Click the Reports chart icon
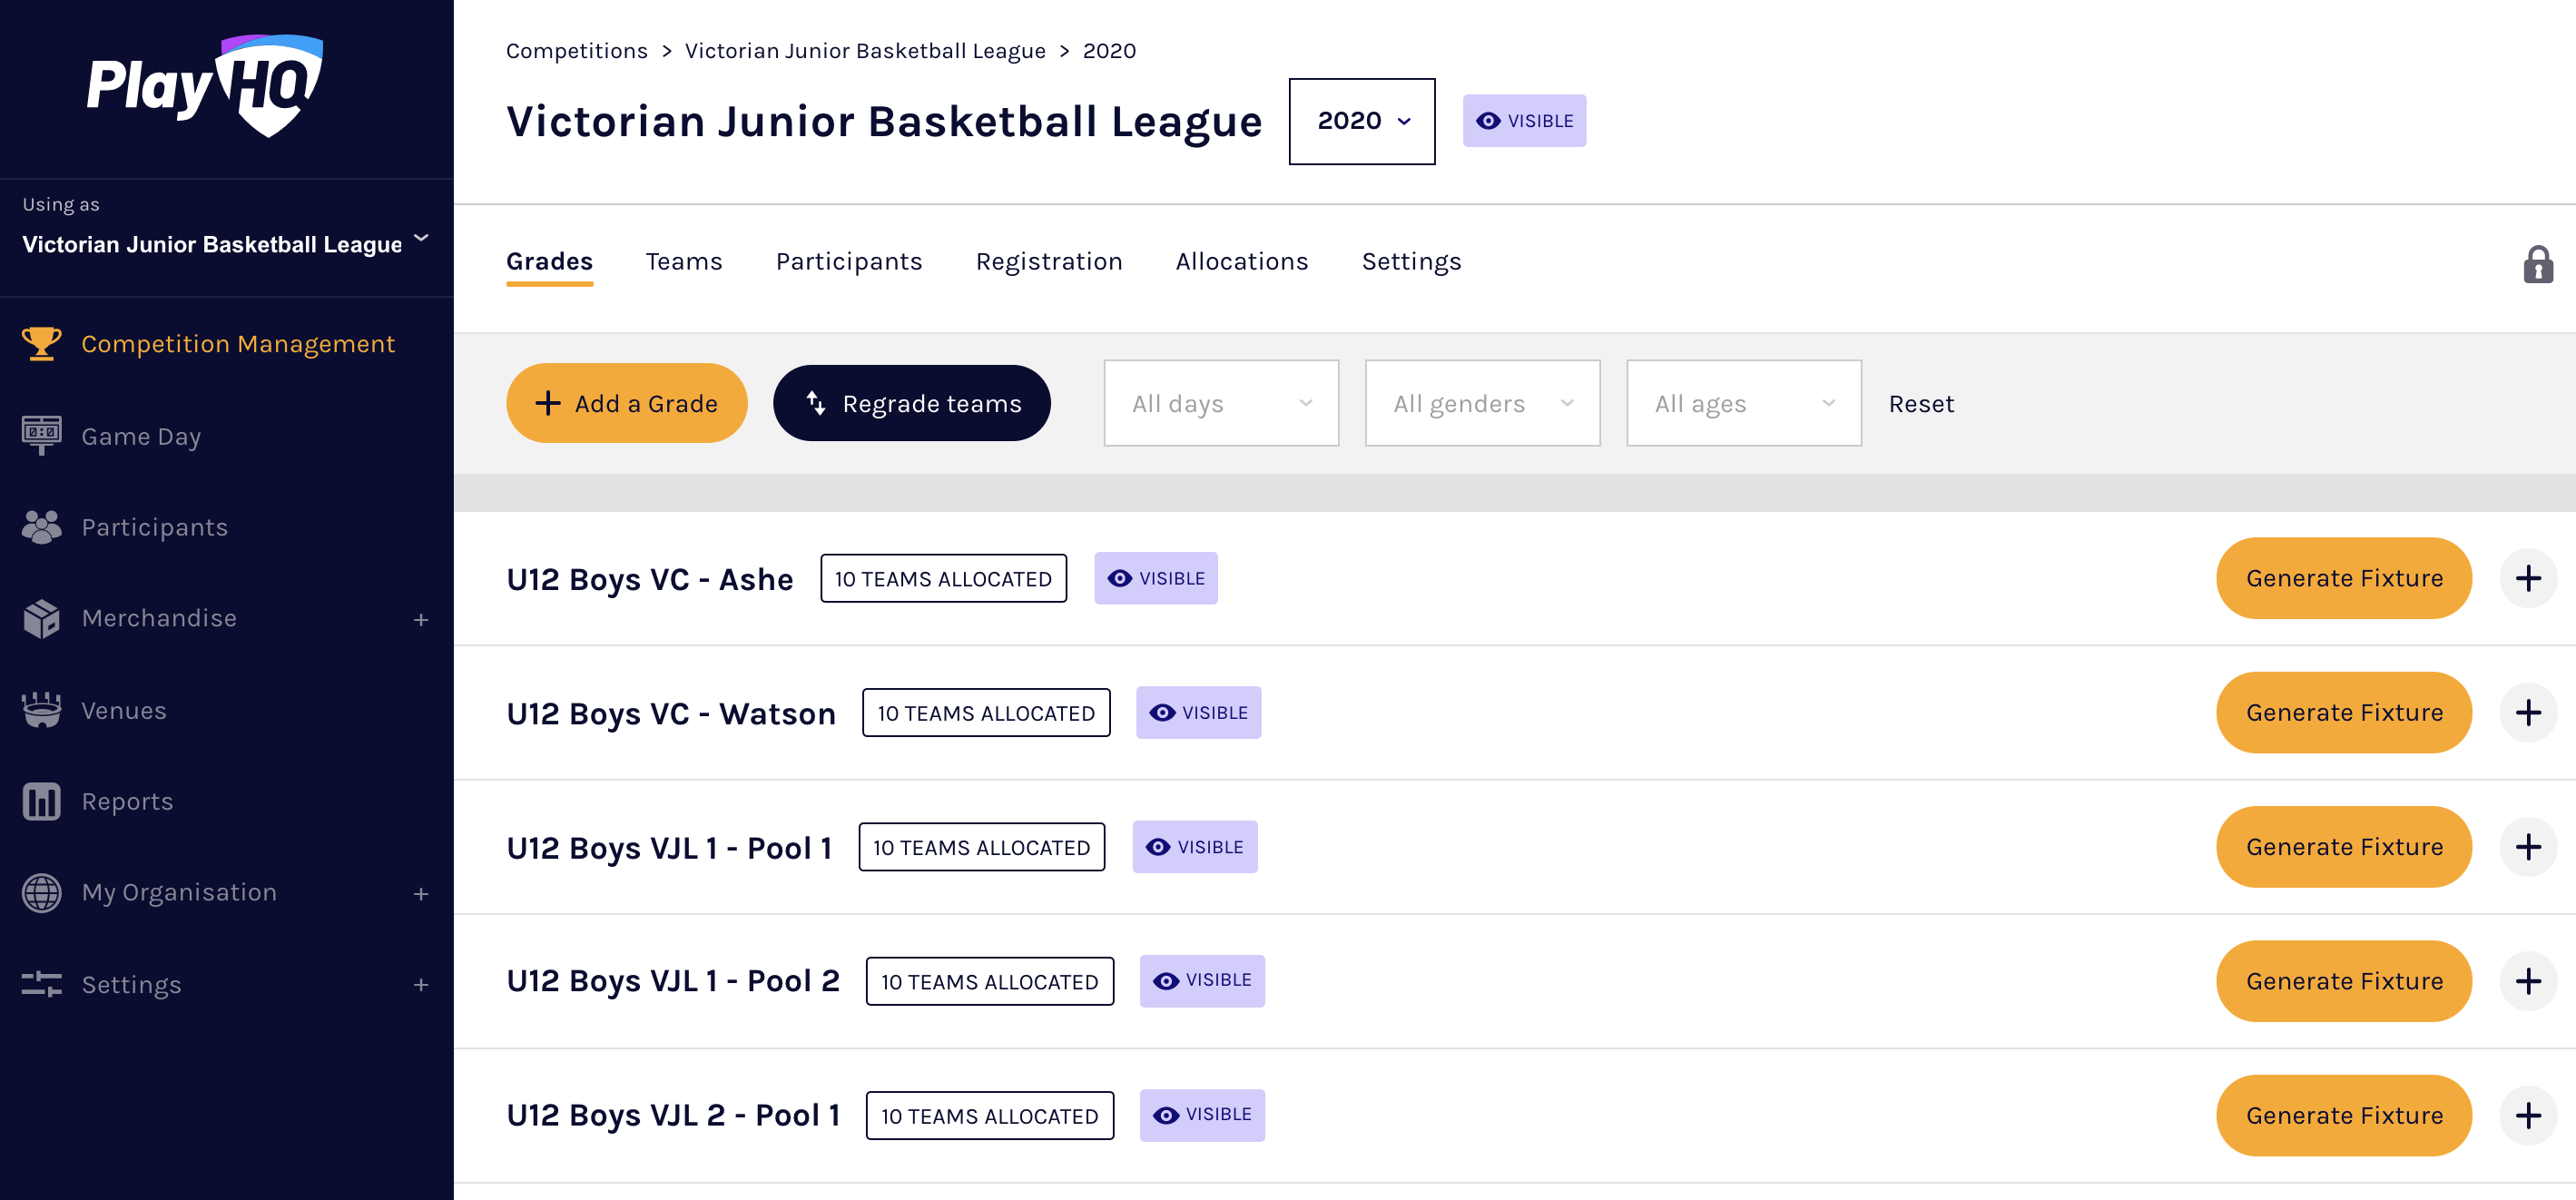Image resolution: width=2576 pixels, height=1200 pixels. pyautogui.click(x=41, y=801)
